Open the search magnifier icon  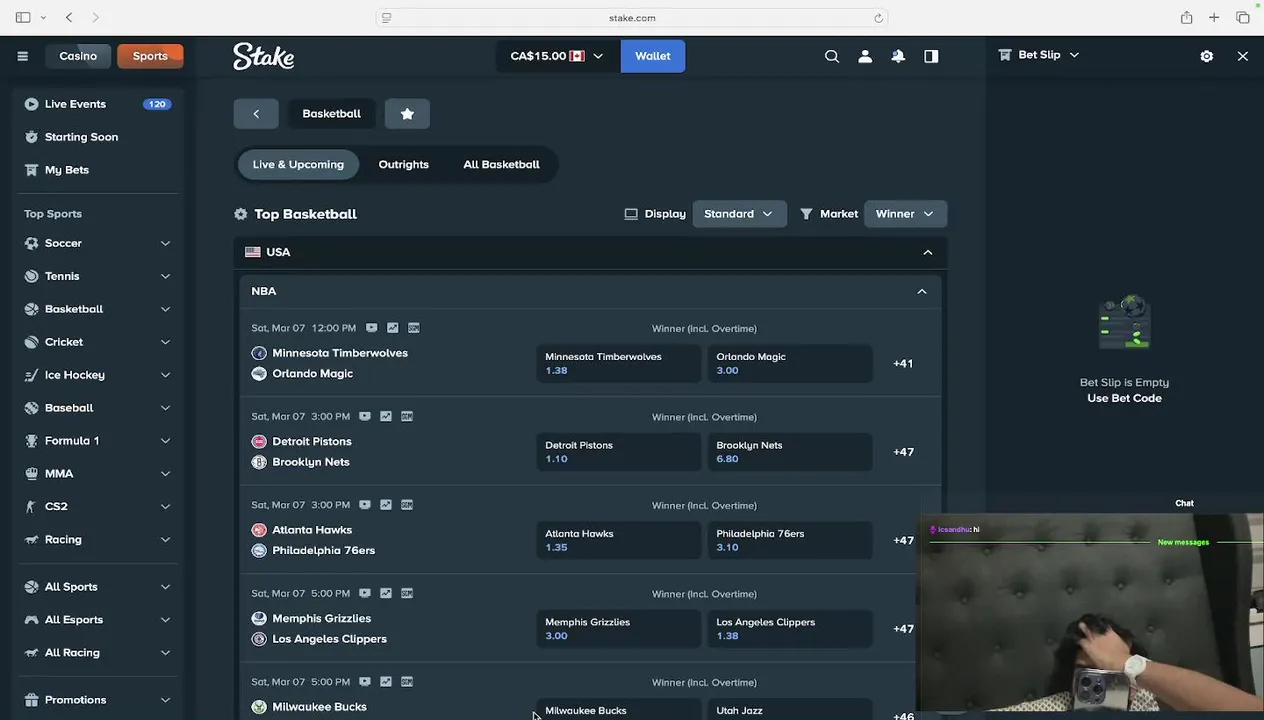(x=832, y=56)
